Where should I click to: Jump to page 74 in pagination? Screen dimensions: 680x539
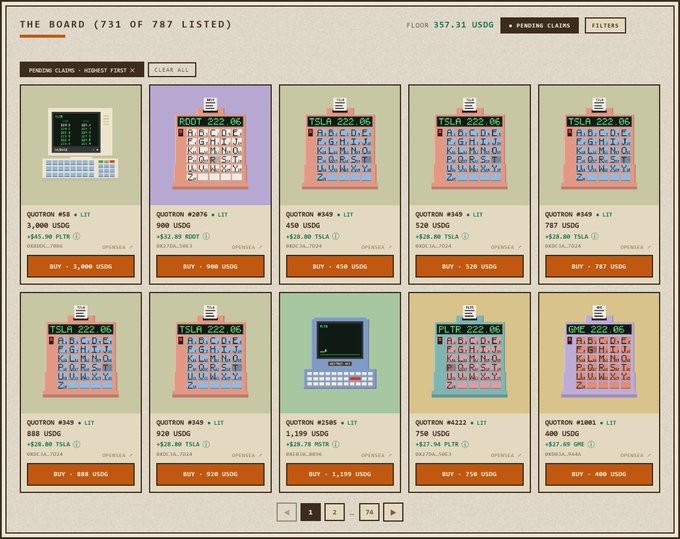369,512
